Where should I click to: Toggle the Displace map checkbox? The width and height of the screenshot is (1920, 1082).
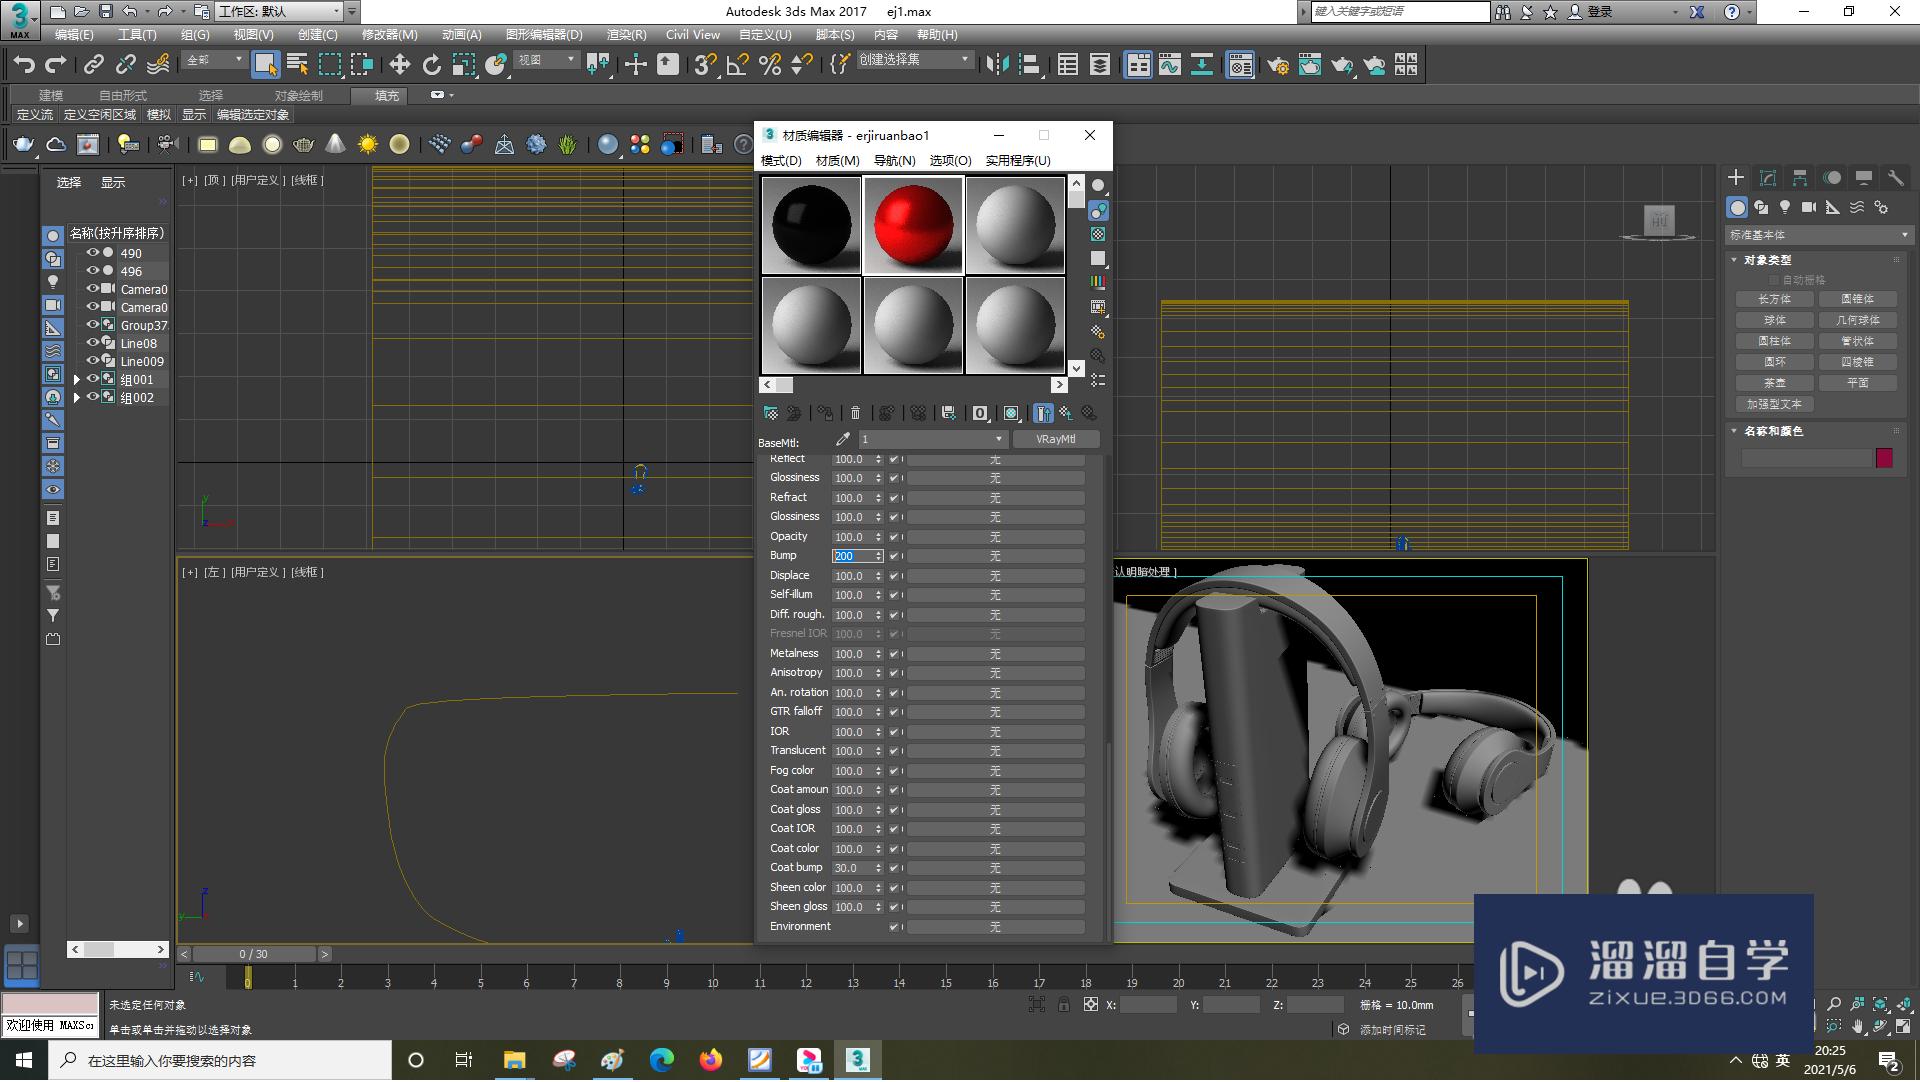pos(893,576)
